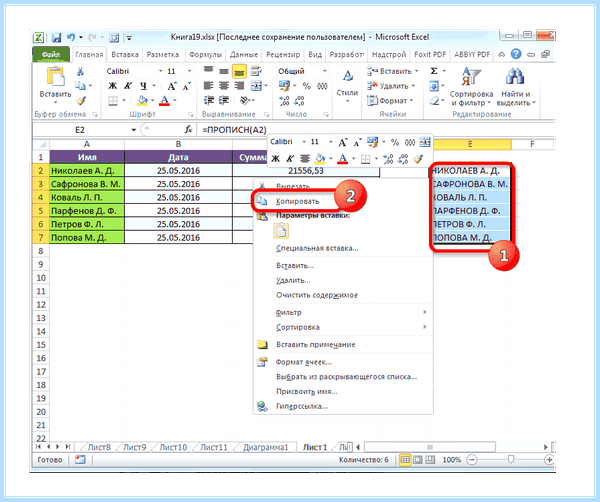
Task: Click Fill Color bucket icon in ribbon
Action: pos(142,101)
